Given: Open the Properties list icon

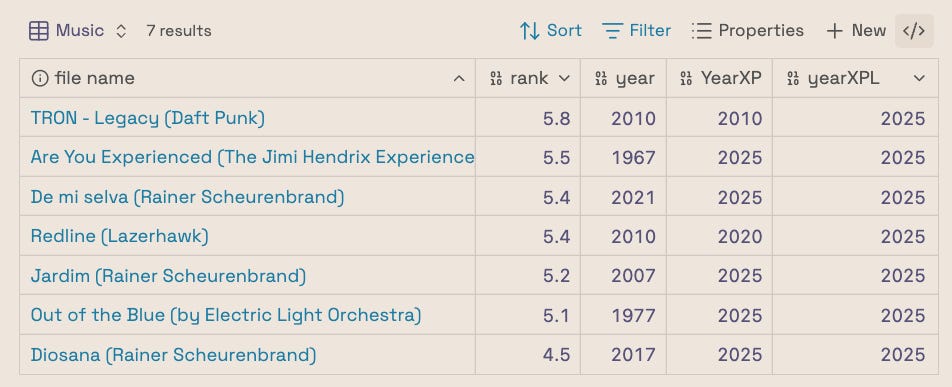Looking at the screenshot, I should pos(701,31).
